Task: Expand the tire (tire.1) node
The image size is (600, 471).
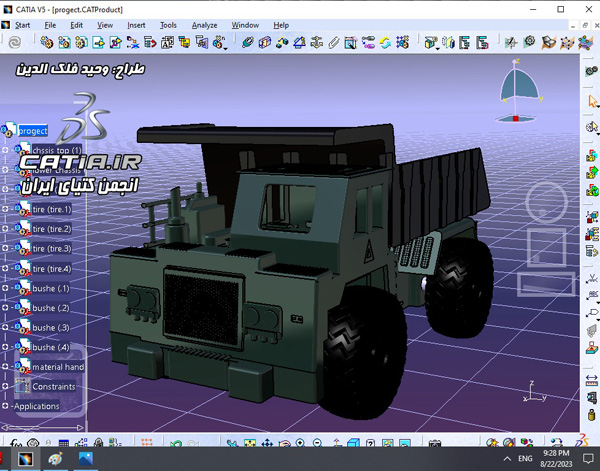Action: (5, 209)
